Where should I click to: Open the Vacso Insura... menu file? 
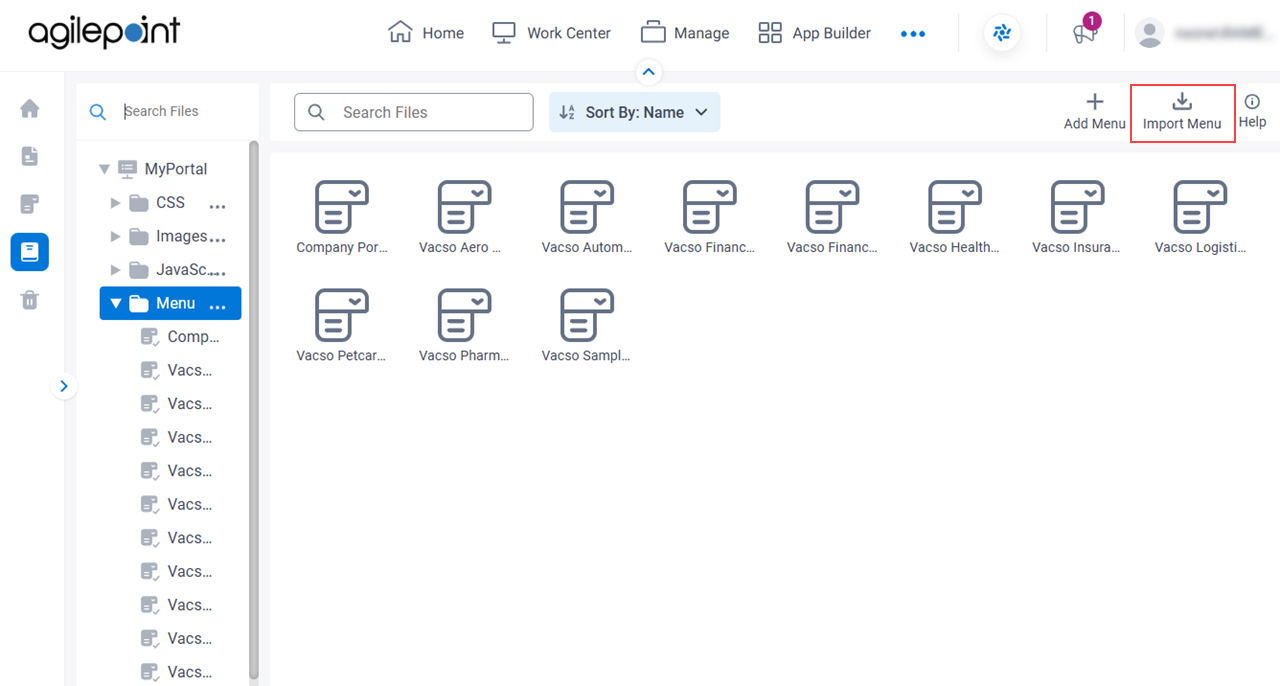[1078, 218]
